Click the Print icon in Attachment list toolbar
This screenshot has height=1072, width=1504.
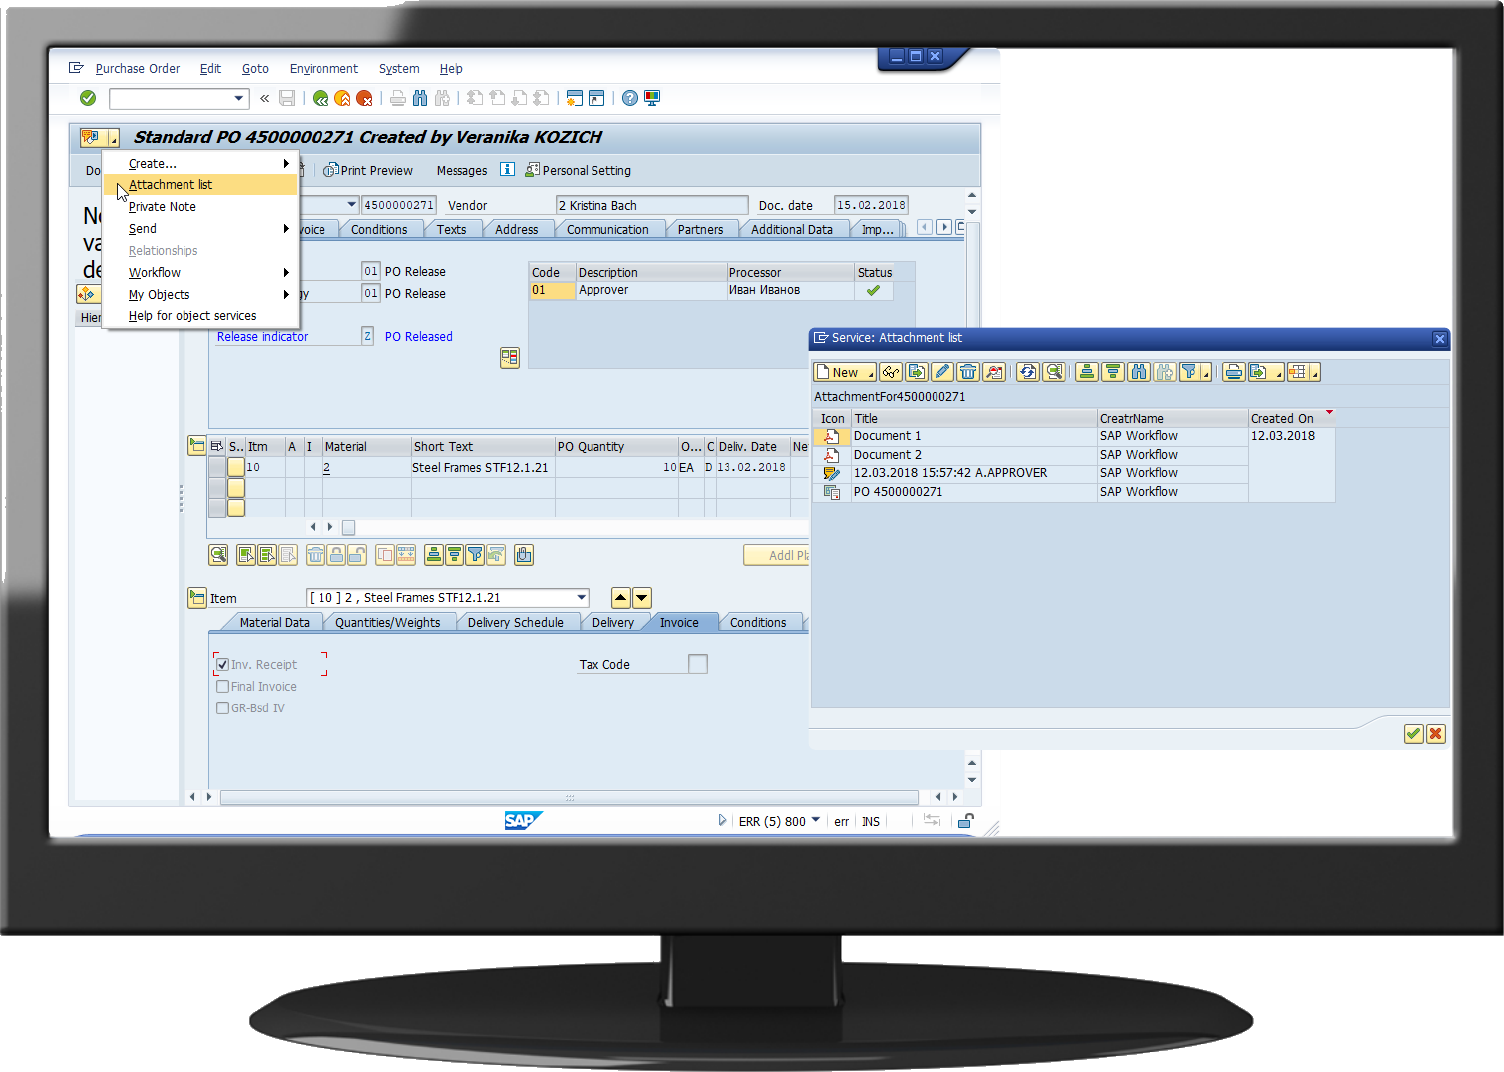pyautogui.click(x=1234, y=372)
